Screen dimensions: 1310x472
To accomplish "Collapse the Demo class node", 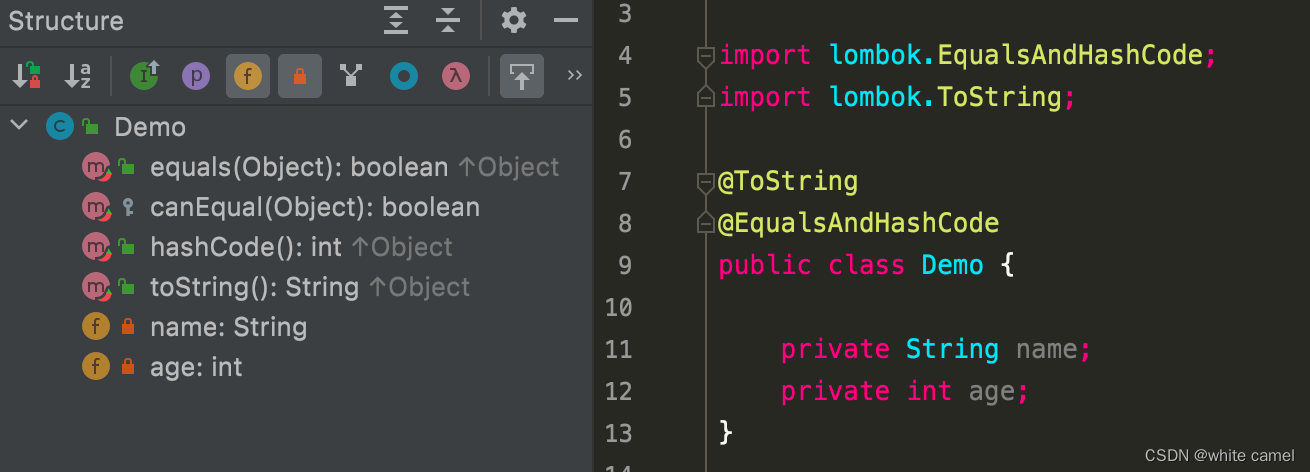I will [18, 127].
